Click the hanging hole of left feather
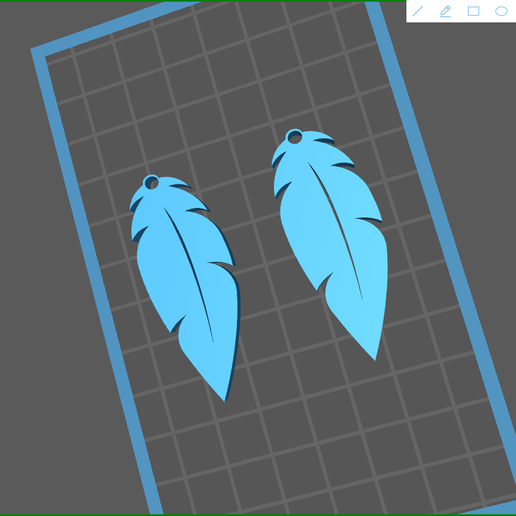The width and height of the screenshot is (516, 516). [152, 183]
